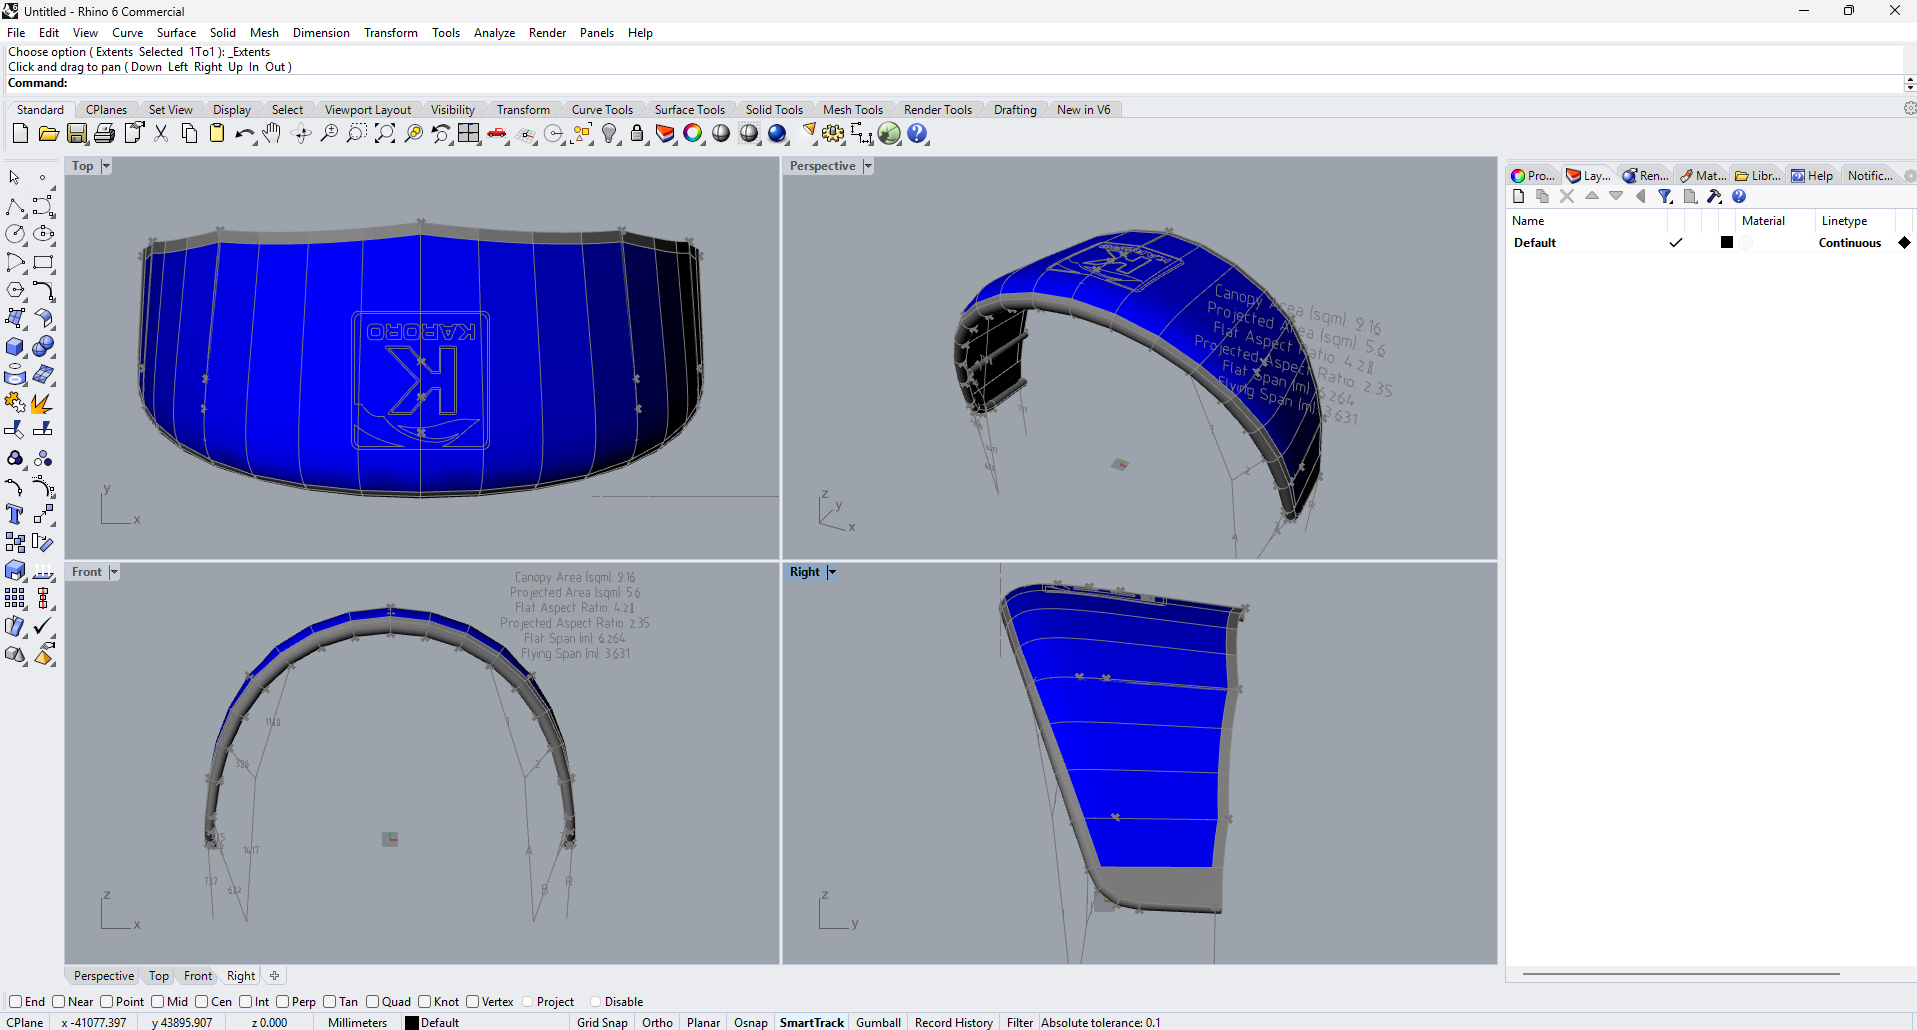Screen dimensions: 1917x1030
Task: Select the Project osnap radio button
Action: tap(528, 1001)
